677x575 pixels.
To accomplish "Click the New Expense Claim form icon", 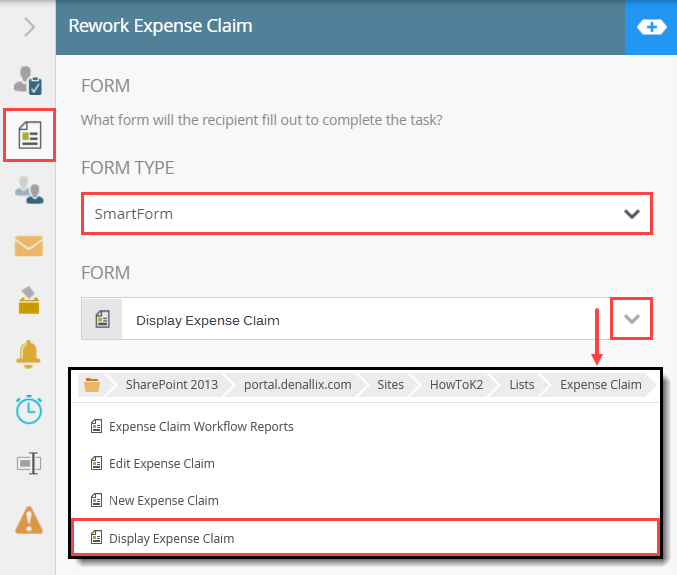I will click(x=96, y=500).
